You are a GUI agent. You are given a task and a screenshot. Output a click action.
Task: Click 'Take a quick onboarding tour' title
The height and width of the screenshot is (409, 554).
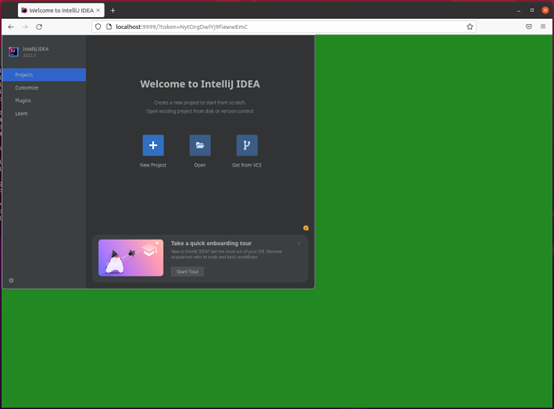pyautogui.click(x=211, y=243)
